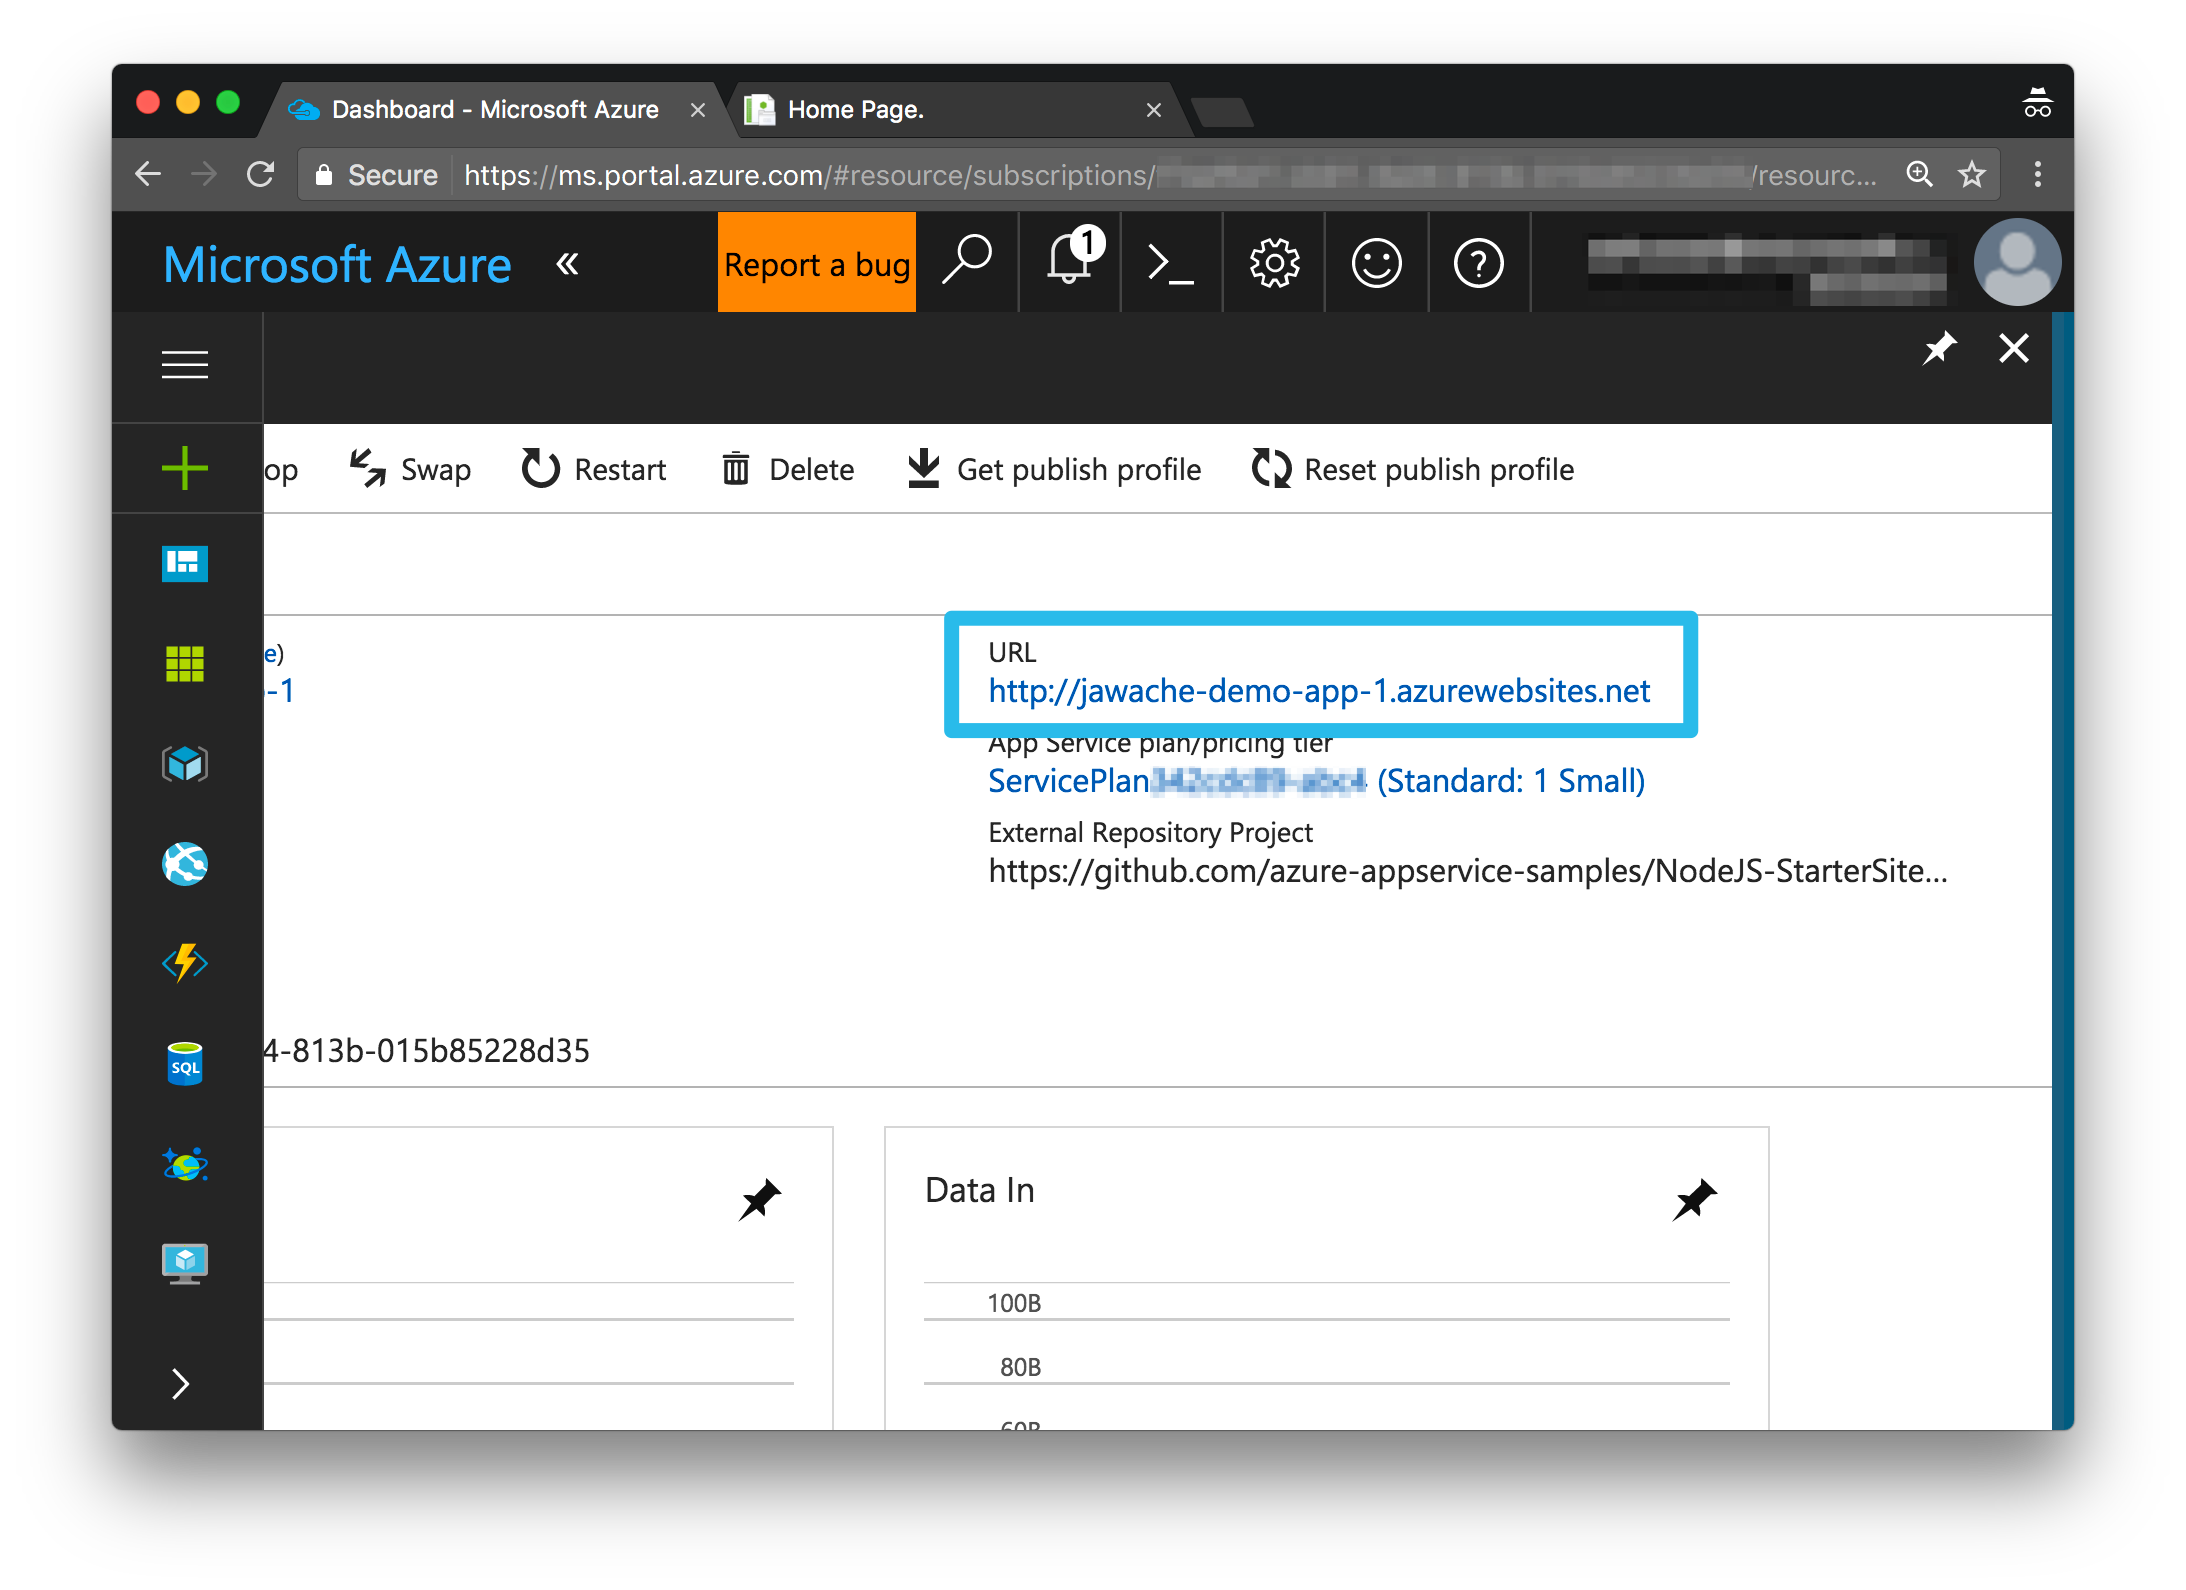Click the account avatar picture
2186x1590 pixels.
coord(2016,262)
